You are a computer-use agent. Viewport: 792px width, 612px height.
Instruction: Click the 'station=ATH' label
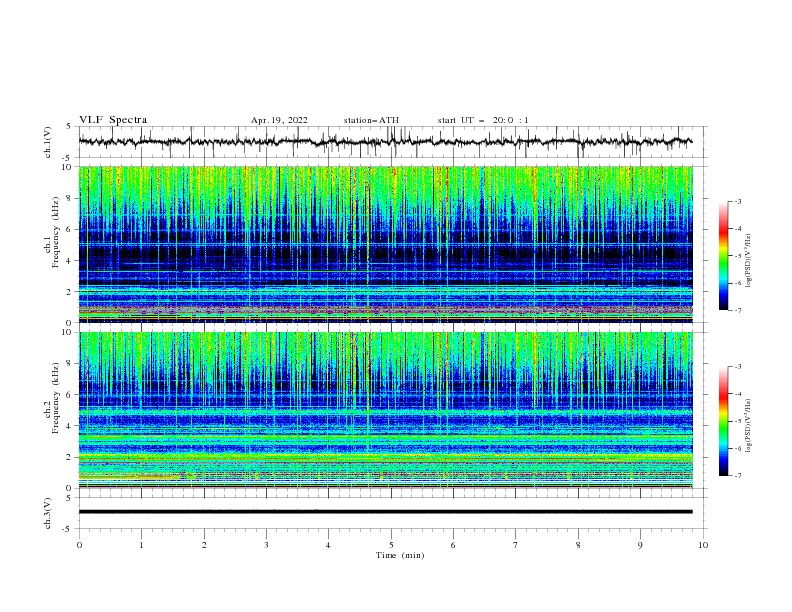click(x=371, y=120)
